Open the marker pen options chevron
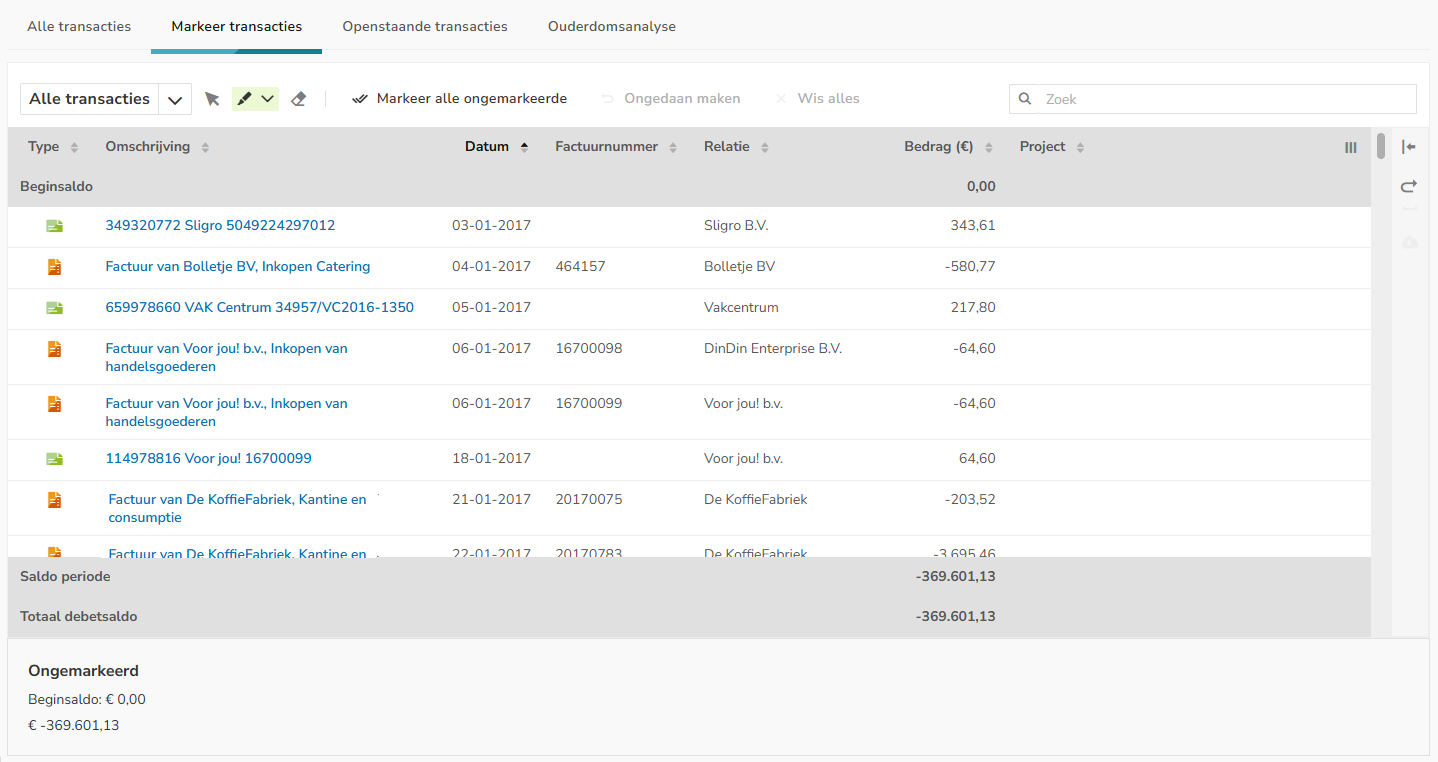The width and height of the screenshot is (1438, 762). pos(268,99)
